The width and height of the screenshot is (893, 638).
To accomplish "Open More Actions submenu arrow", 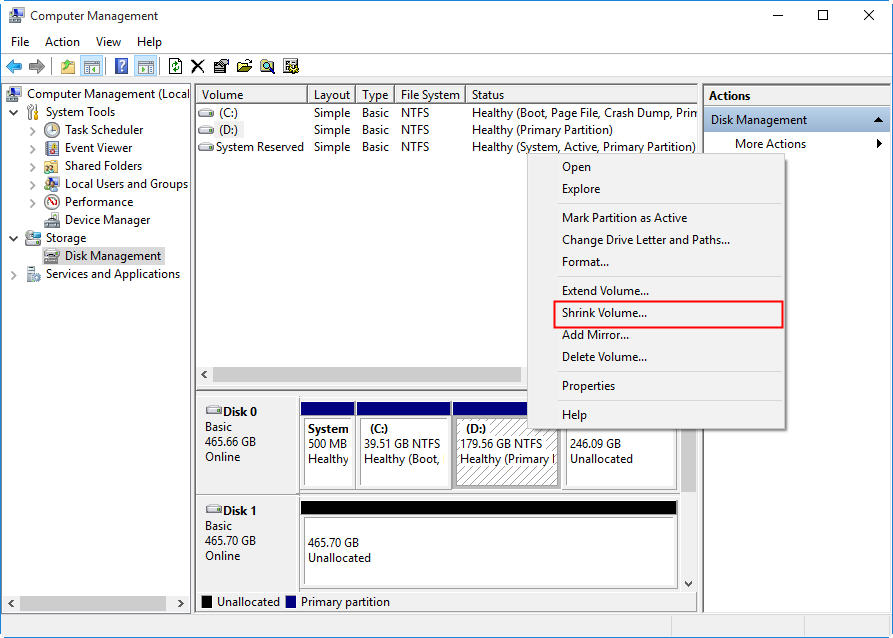I will pos(879,144).
